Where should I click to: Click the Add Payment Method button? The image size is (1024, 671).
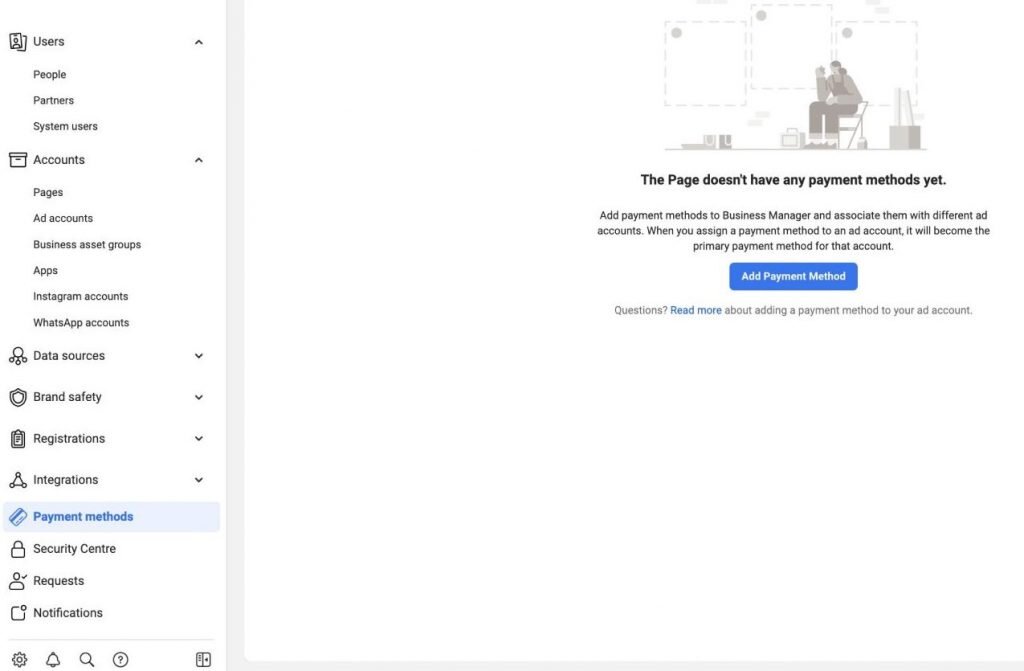tap(793, 276)
